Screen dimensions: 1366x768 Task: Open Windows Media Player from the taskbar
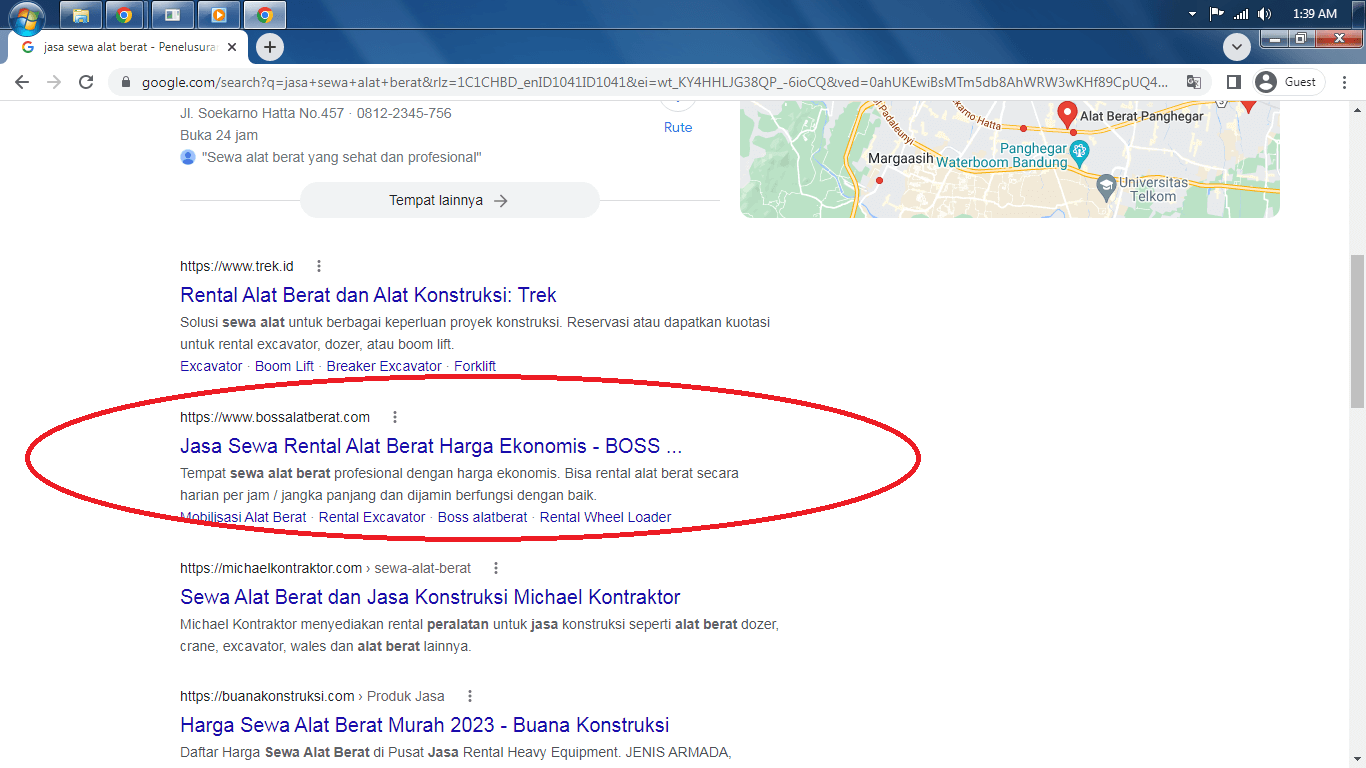pyautogui.click(x=218, y=15)
